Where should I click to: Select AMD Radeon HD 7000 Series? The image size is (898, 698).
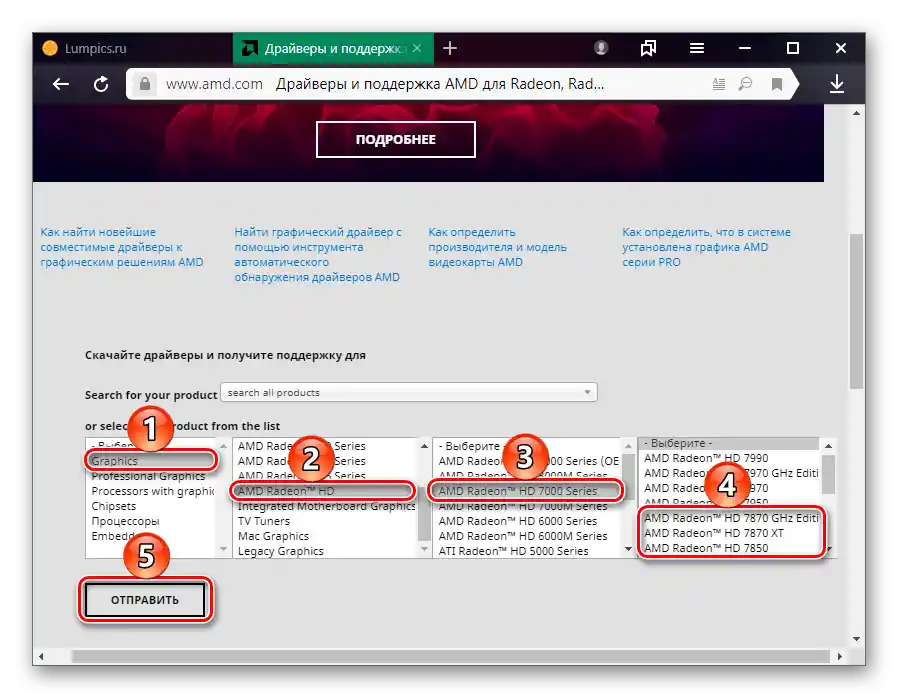[x=527, y=491]
